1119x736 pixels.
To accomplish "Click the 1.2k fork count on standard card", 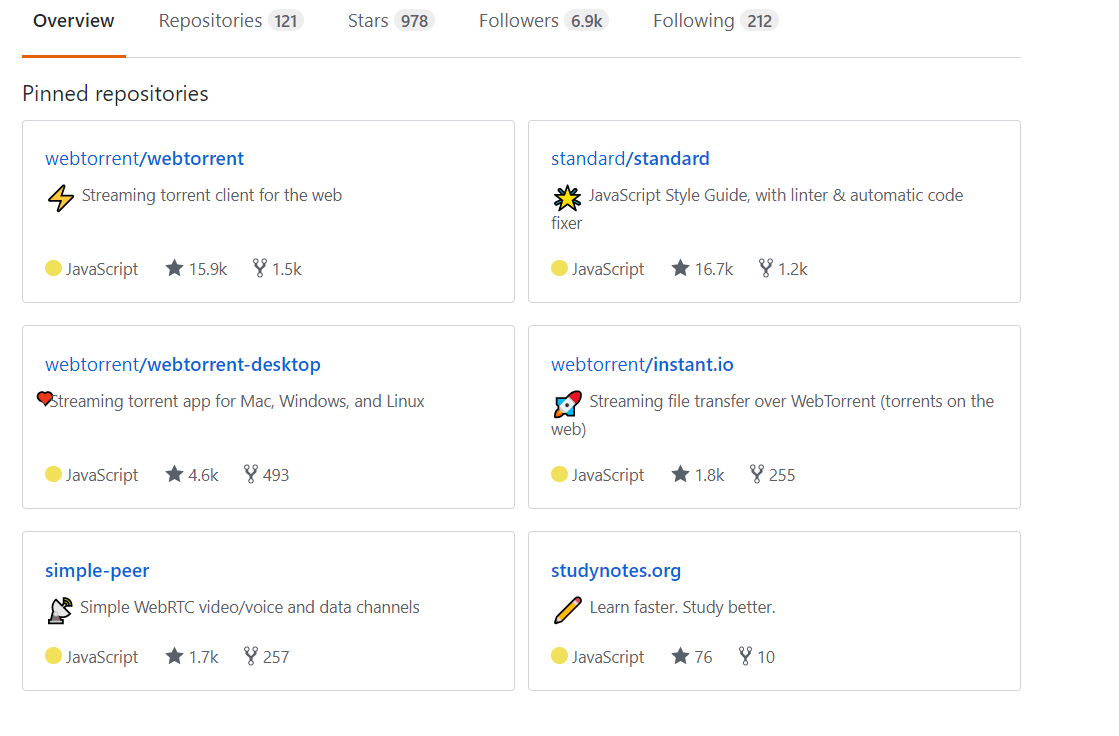I will (793, 269).
